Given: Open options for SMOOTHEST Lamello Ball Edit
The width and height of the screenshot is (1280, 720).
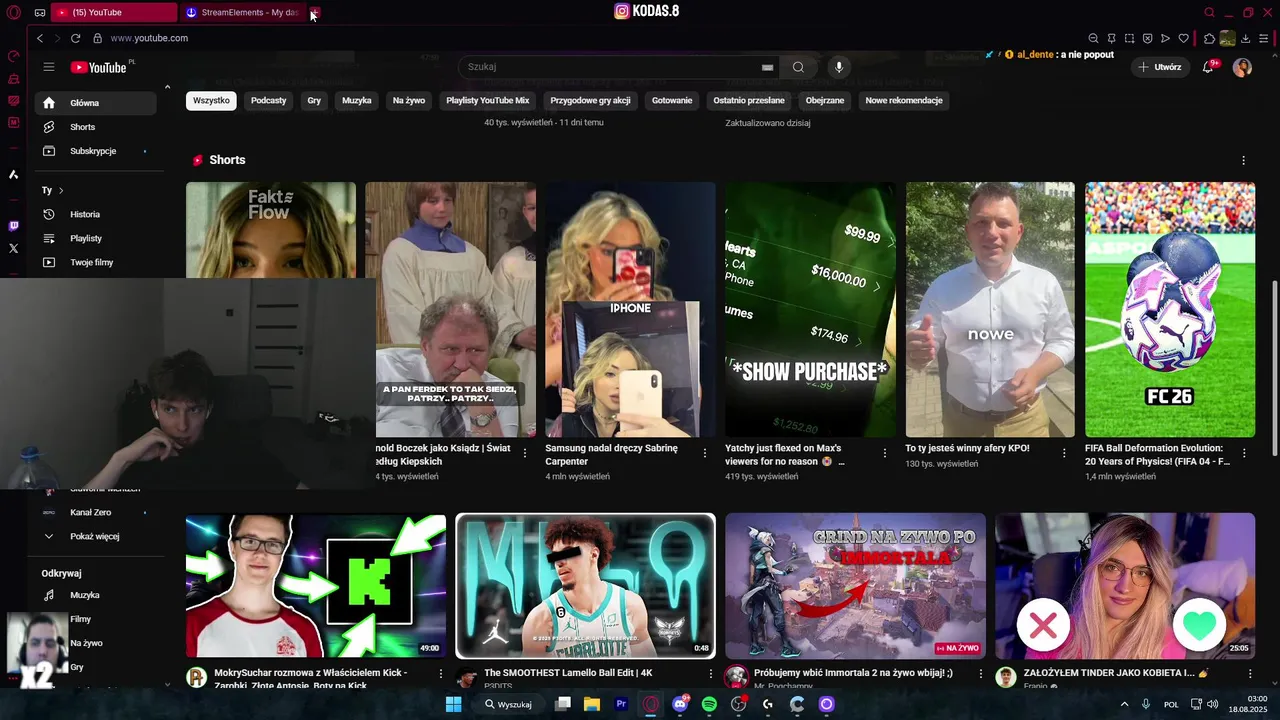Looking at the screenshot, I should coord(710,673).
